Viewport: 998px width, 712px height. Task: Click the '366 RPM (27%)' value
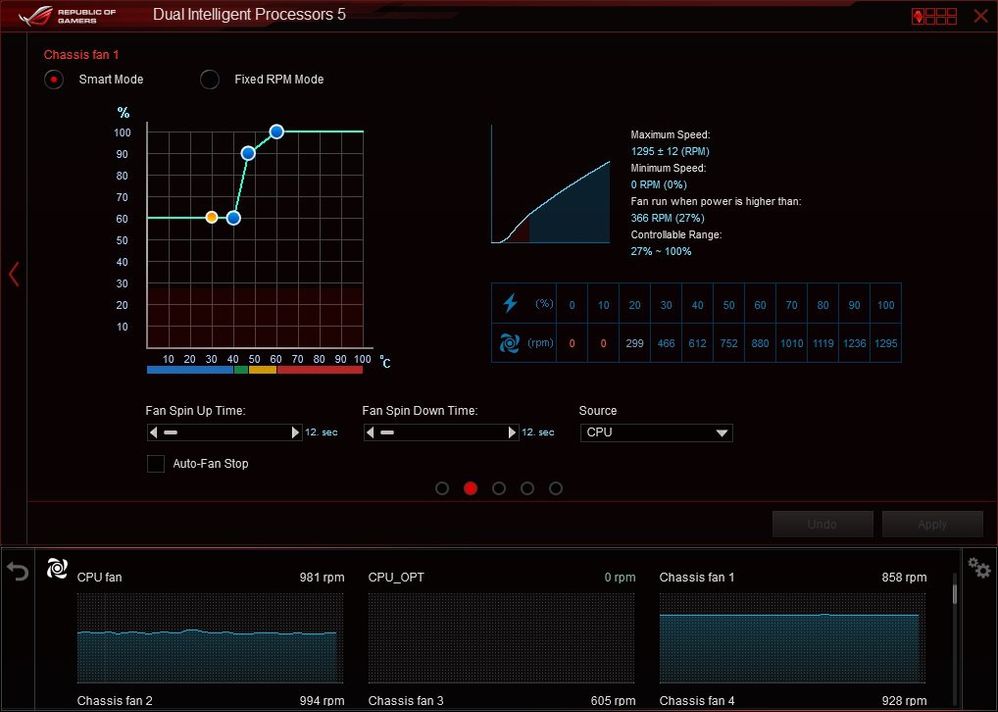(x=667, y=218)
